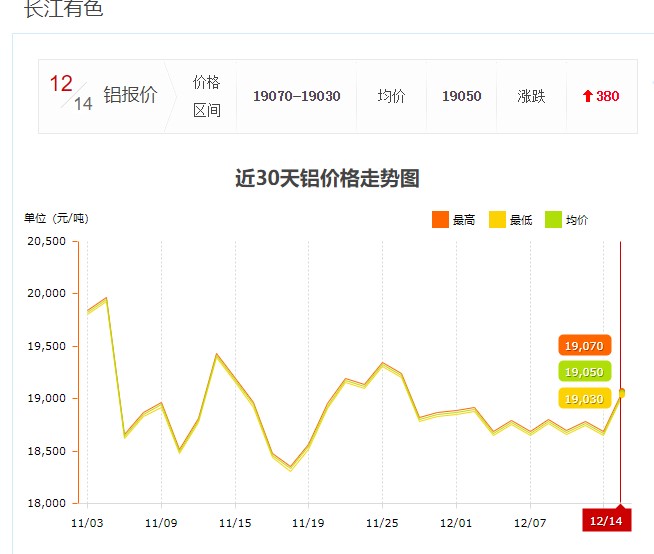Click the data point on 12/14 line
654x554 pixels.
pyautogui.click(x=621, y=393)
